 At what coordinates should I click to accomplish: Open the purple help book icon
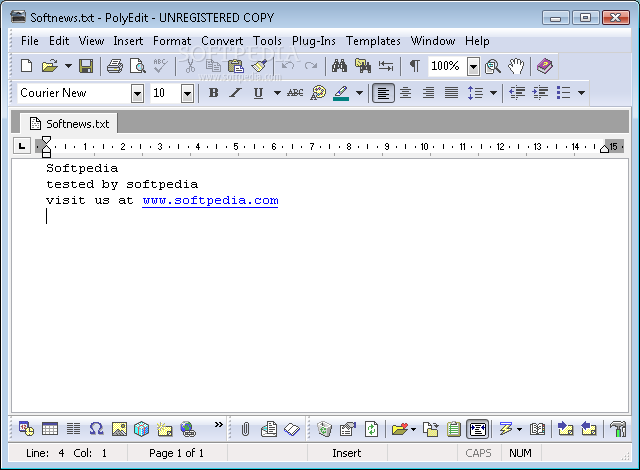pyautogui.click(x=545, y=66)
